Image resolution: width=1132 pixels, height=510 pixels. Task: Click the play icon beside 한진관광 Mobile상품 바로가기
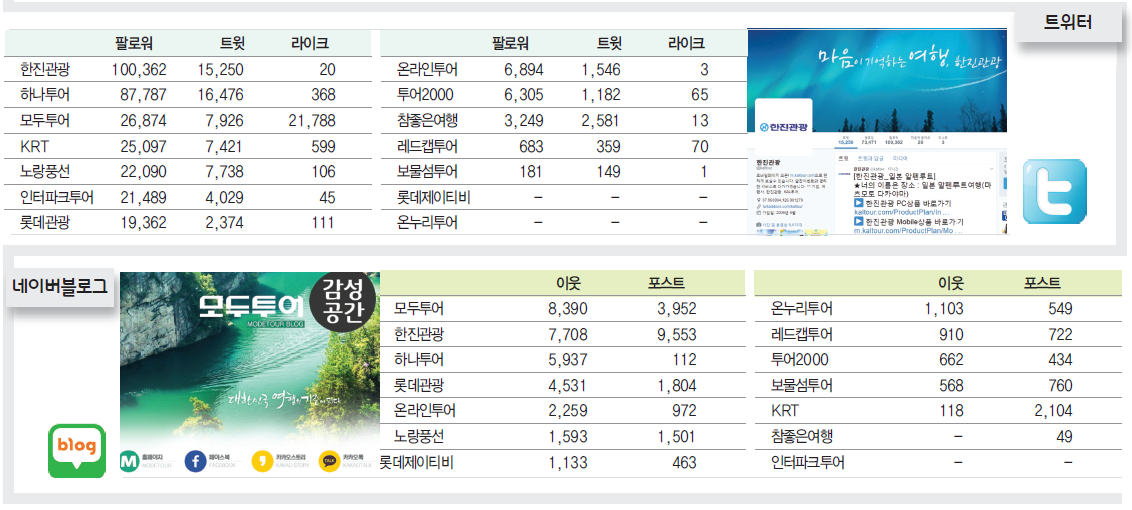858,223
